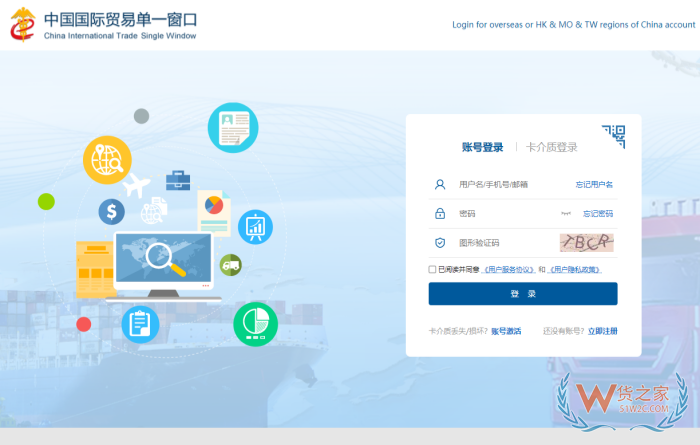Click the shield icon beside captcha field
This screenshot has width=700, height=445.
440,243
